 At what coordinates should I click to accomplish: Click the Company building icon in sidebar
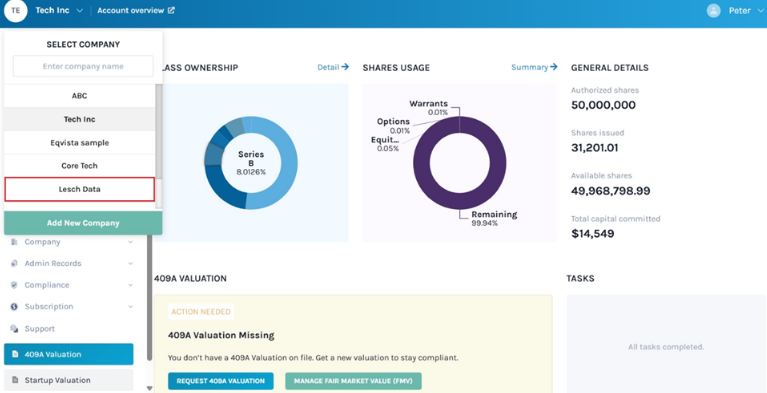14,242
